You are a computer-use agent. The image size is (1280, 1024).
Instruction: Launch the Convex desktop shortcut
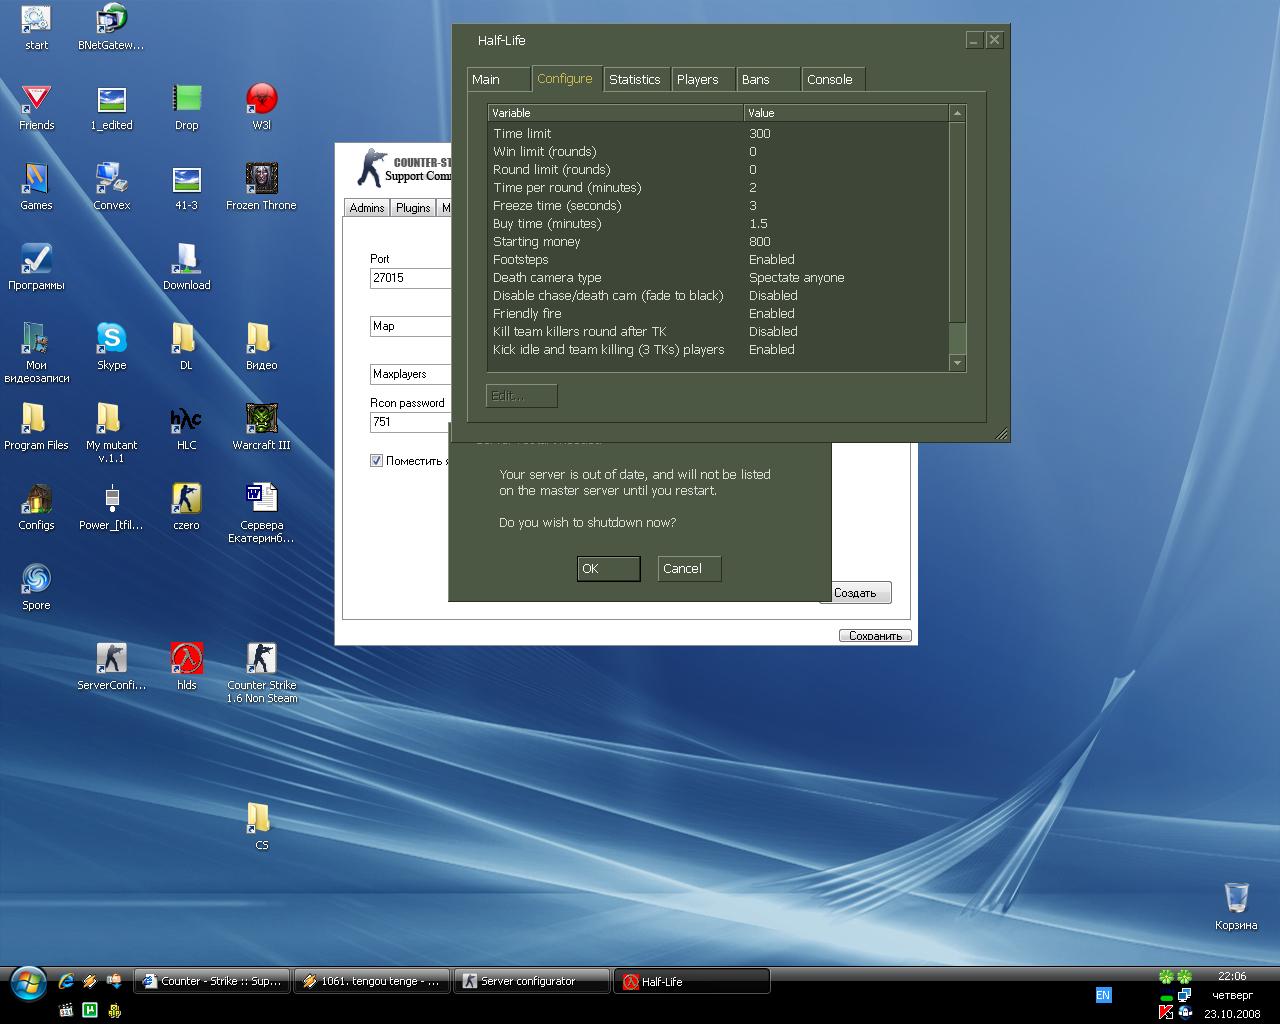pos(111,187)
